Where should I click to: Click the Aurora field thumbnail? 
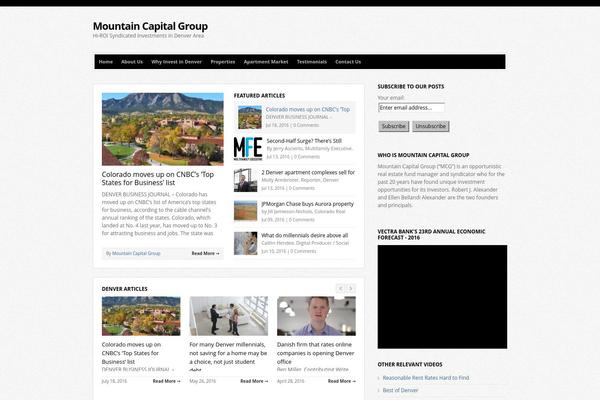click(245, 211)
